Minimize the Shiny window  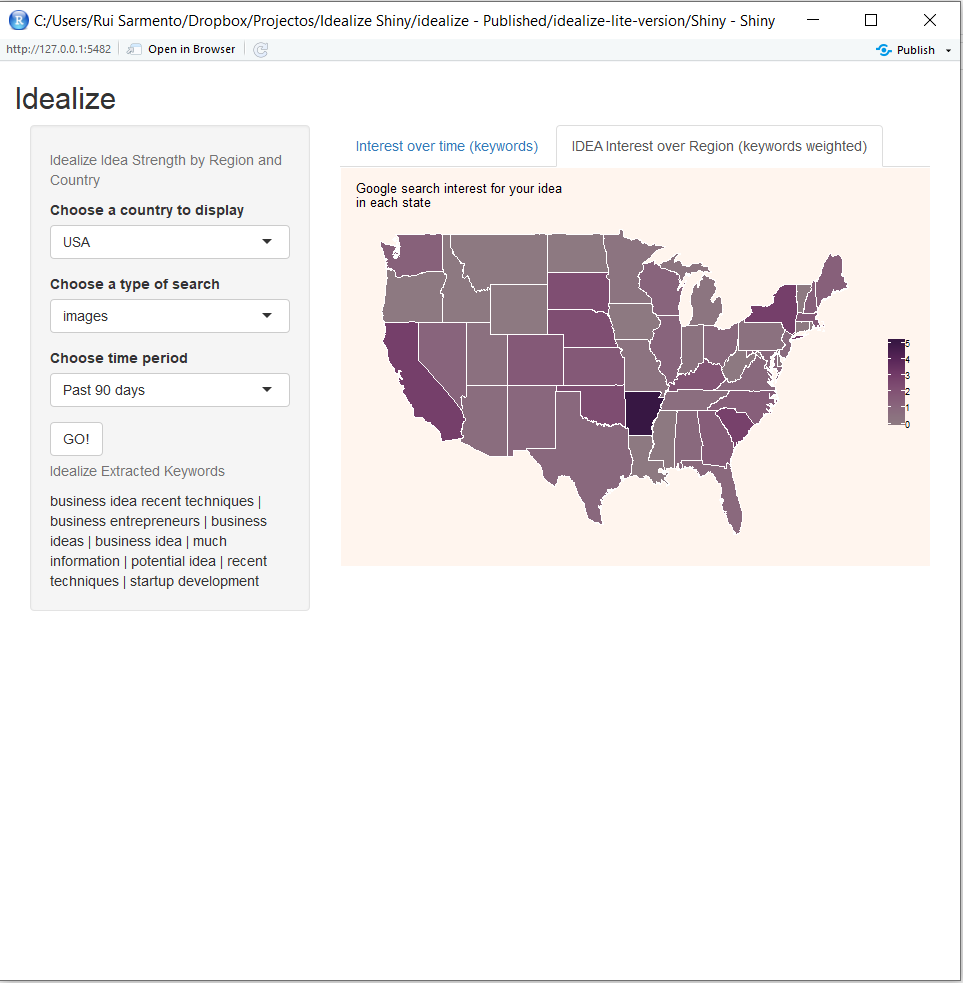tap(812, 20)
